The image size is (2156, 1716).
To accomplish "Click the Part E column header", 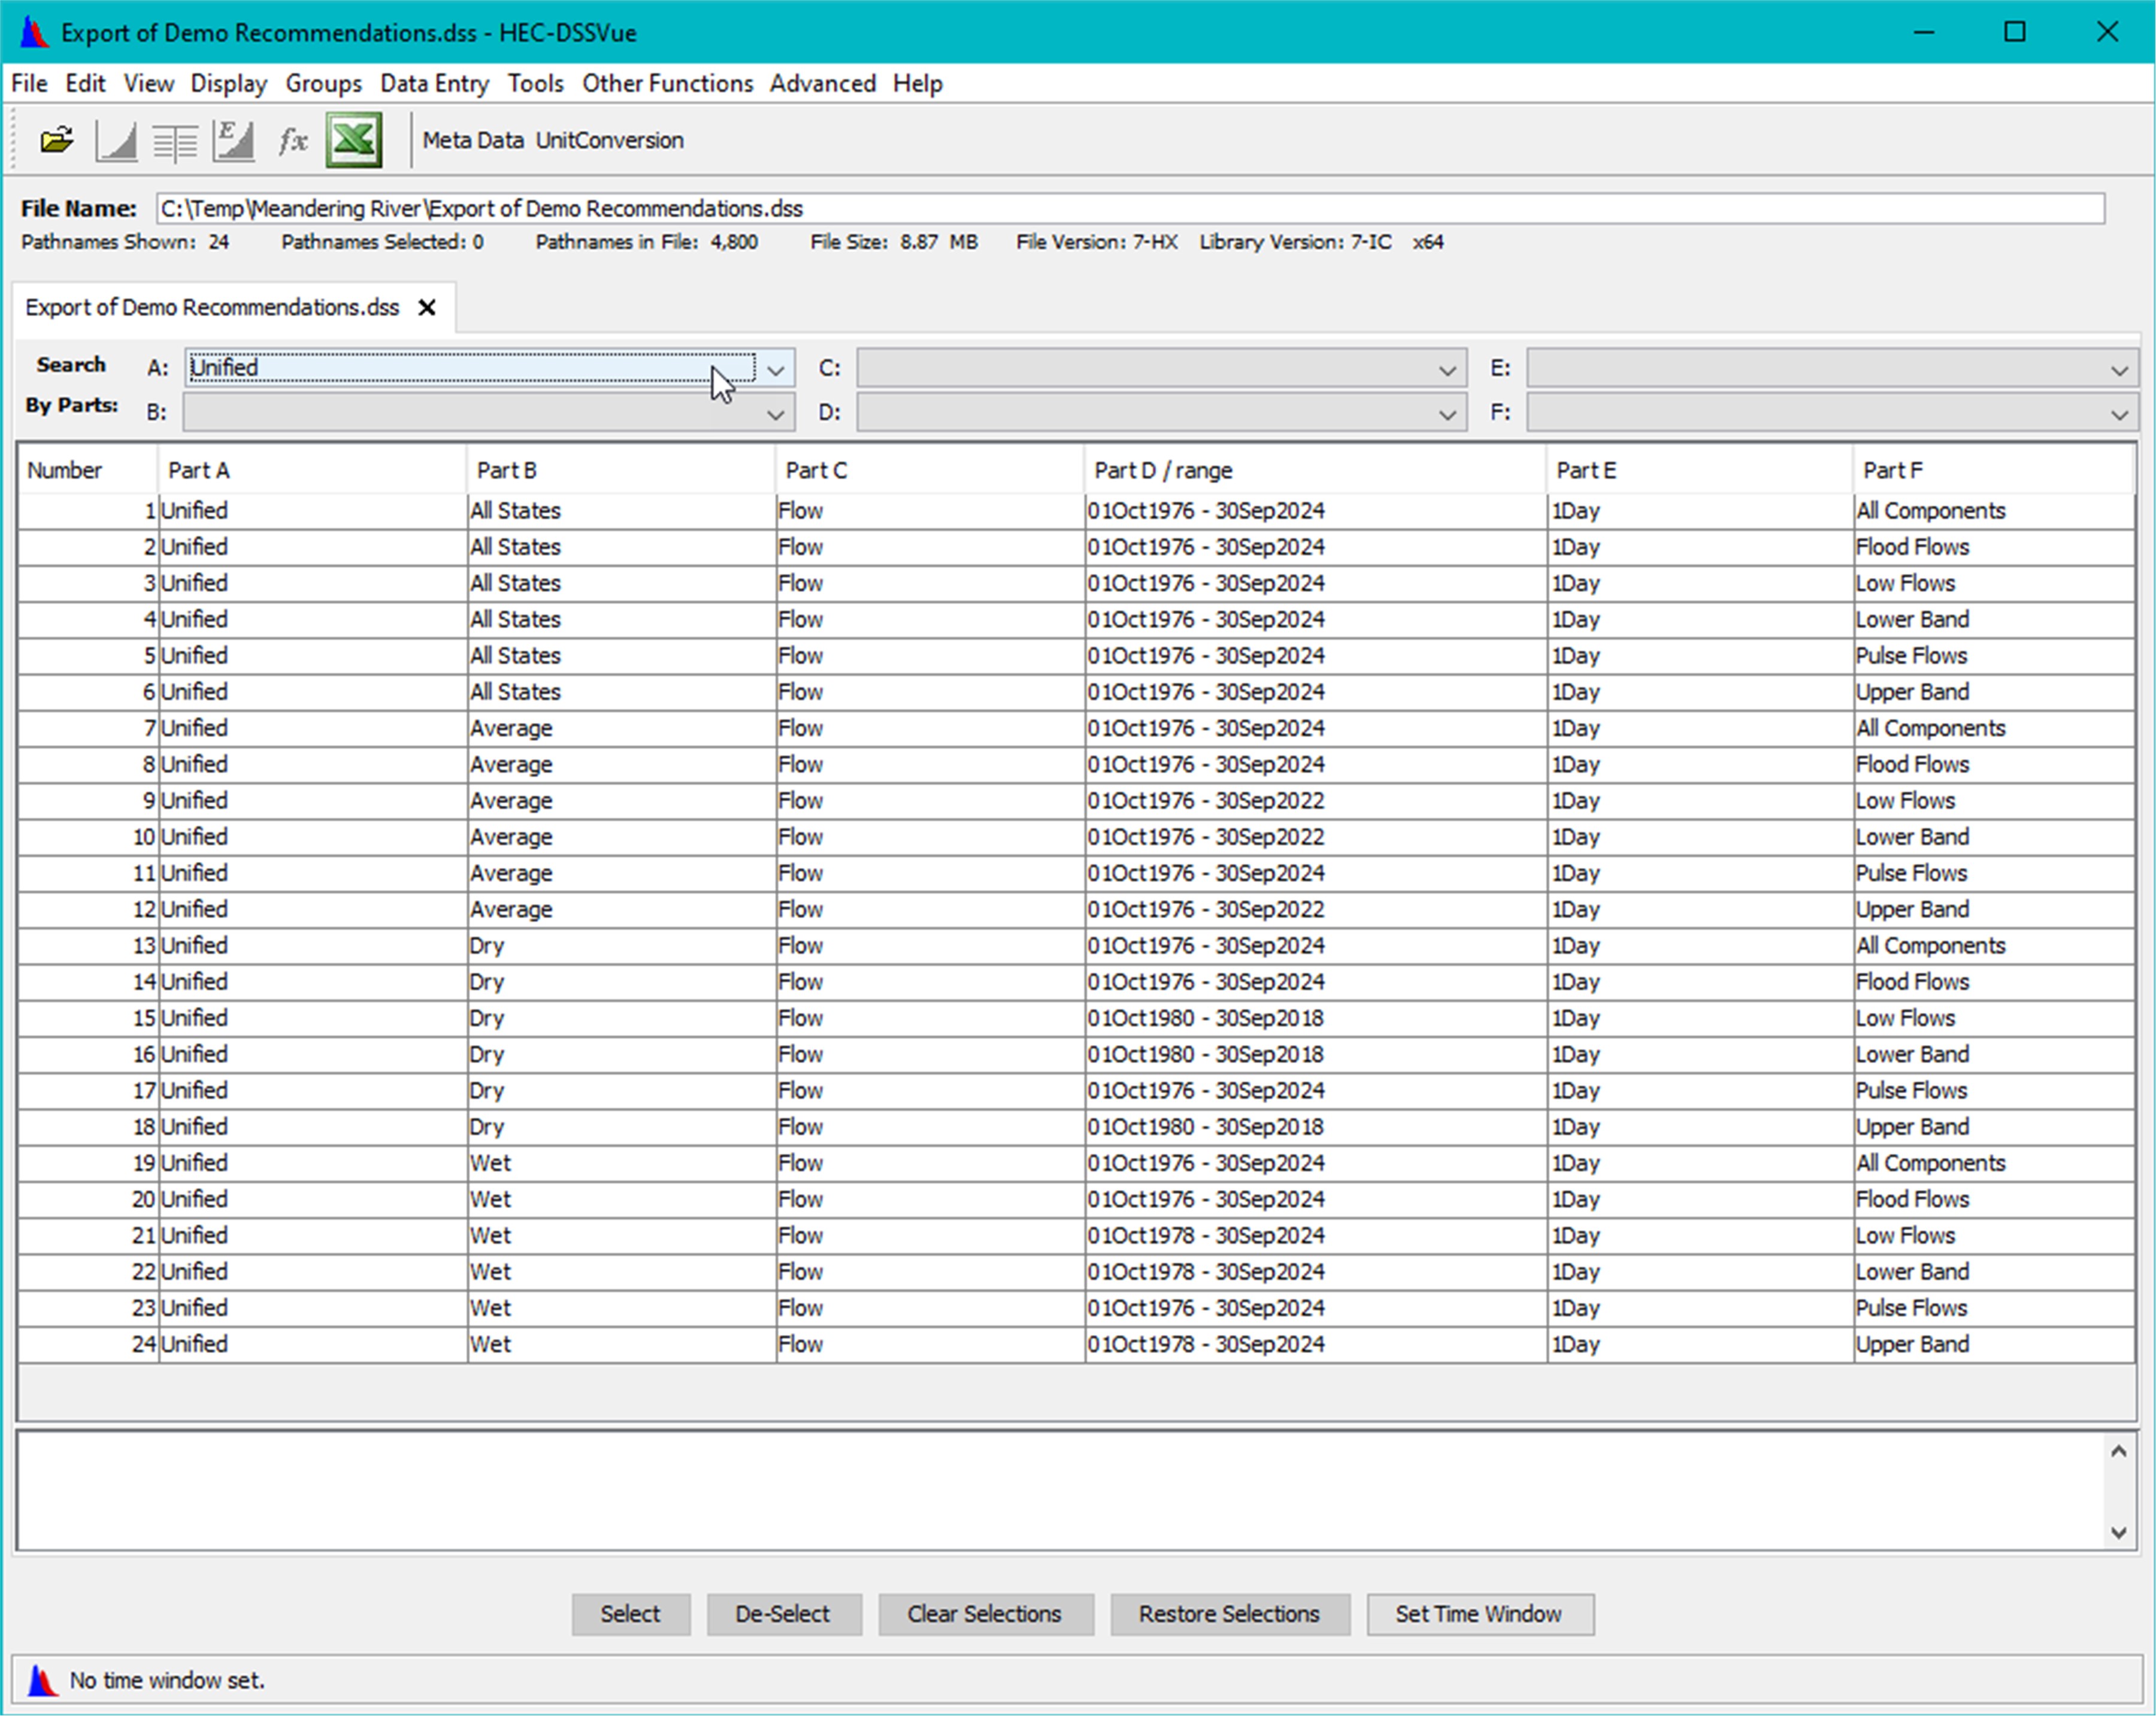I will pyautogui.click(x=1699, y=470).
